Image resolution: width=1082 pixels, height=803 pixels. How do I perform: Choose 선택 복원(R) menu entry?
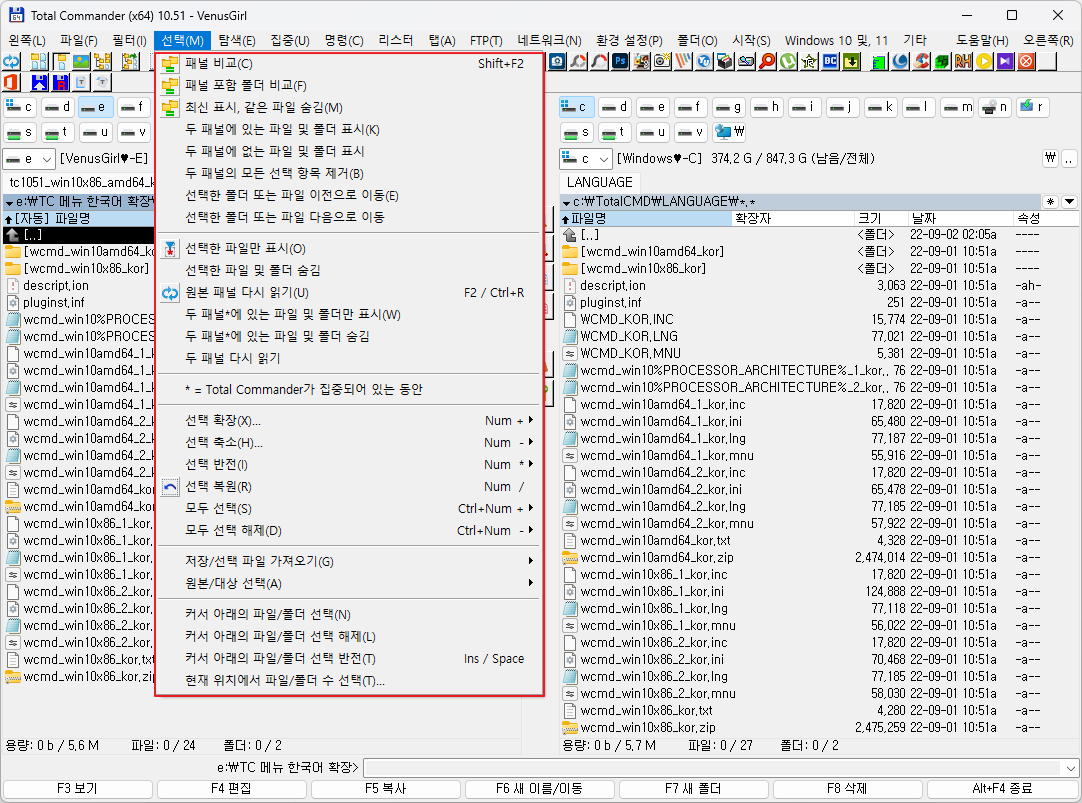[349, 486]
